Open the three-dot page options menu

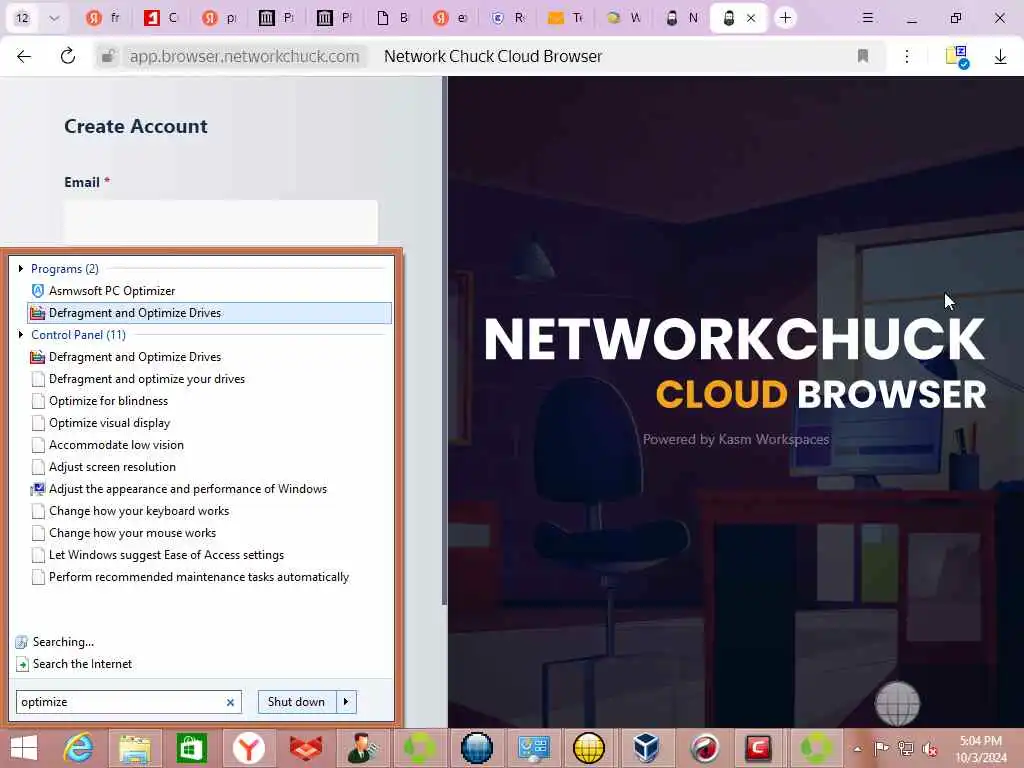[906, 56]
